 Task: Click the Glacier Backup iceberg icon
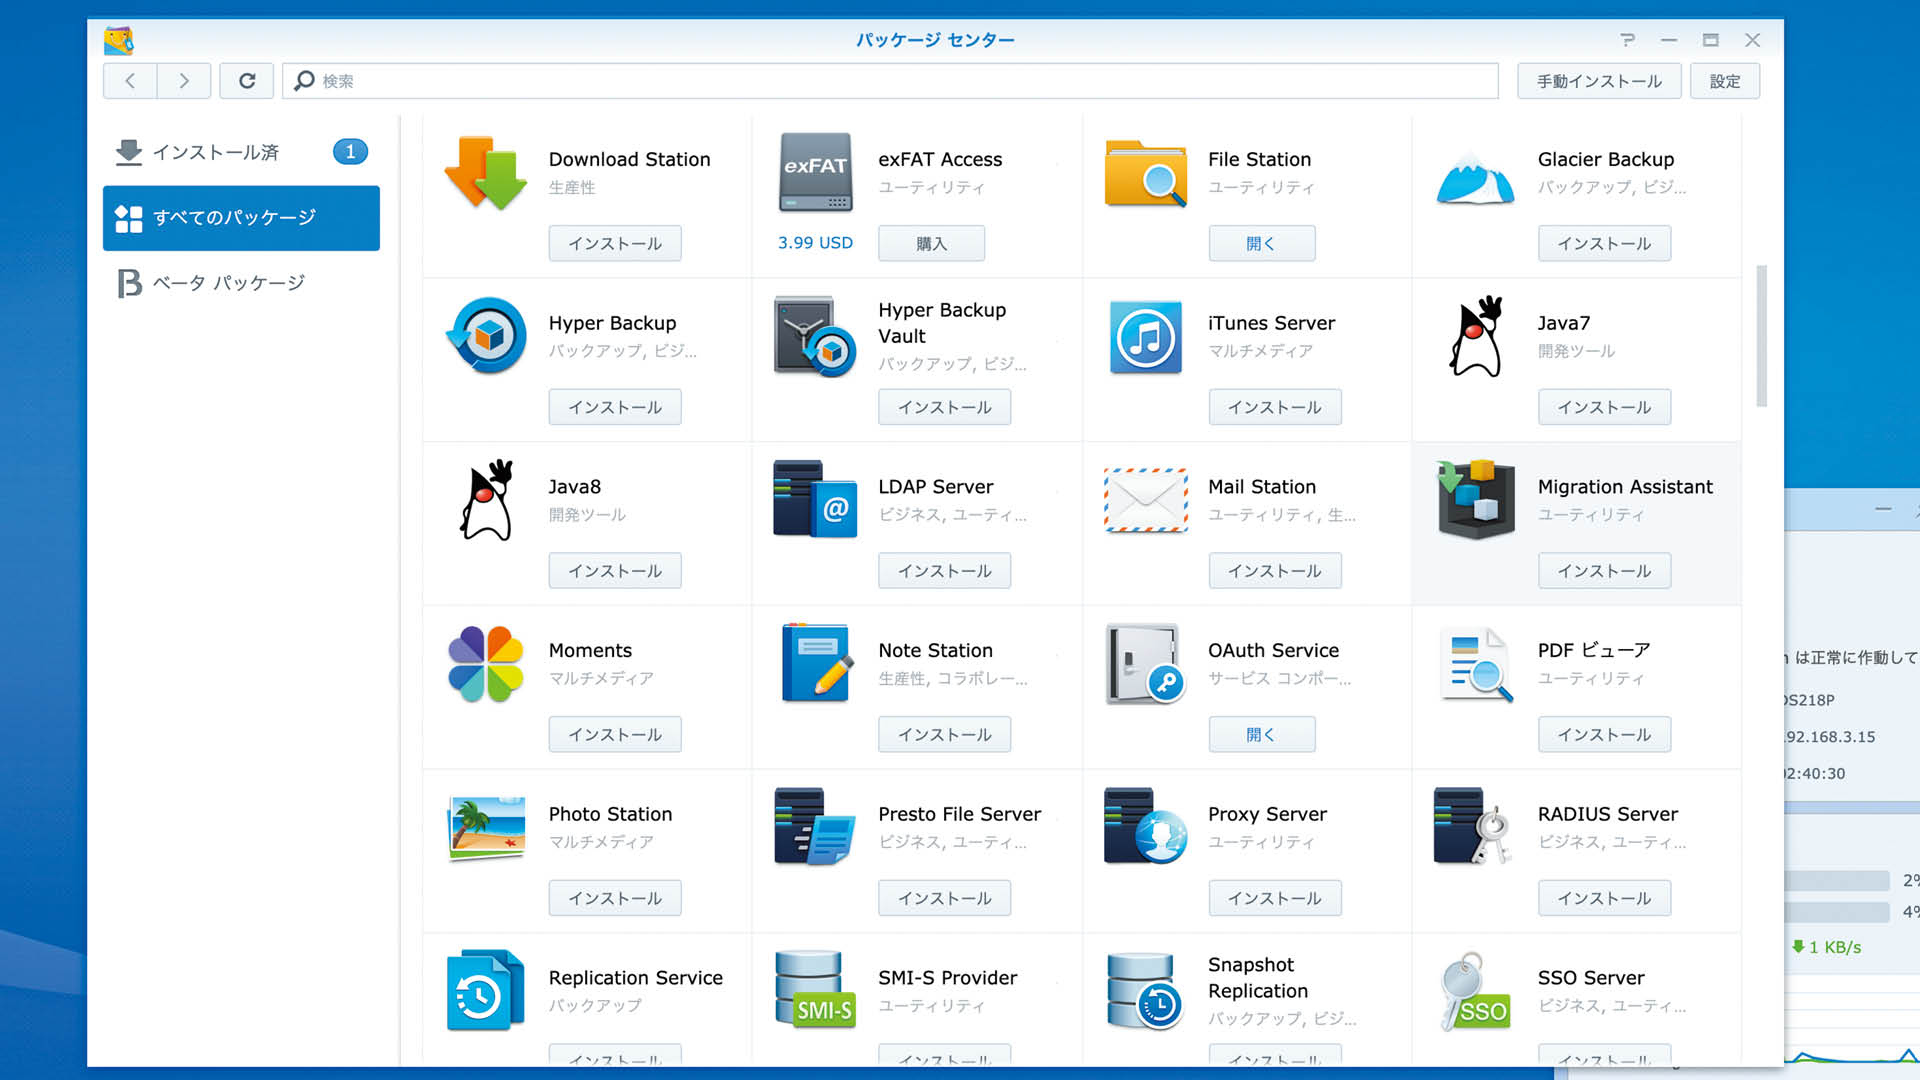point(1475,179)
